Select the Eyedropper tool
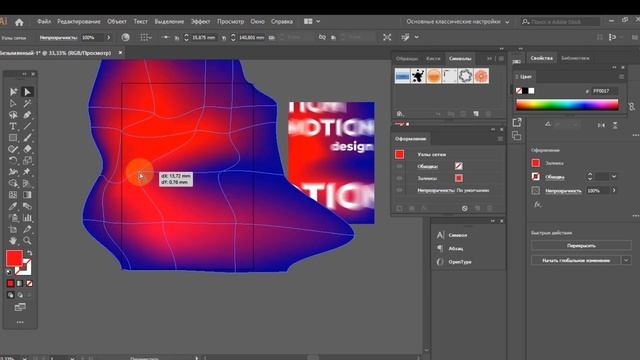The image size is (640, 360). point(13,206)
